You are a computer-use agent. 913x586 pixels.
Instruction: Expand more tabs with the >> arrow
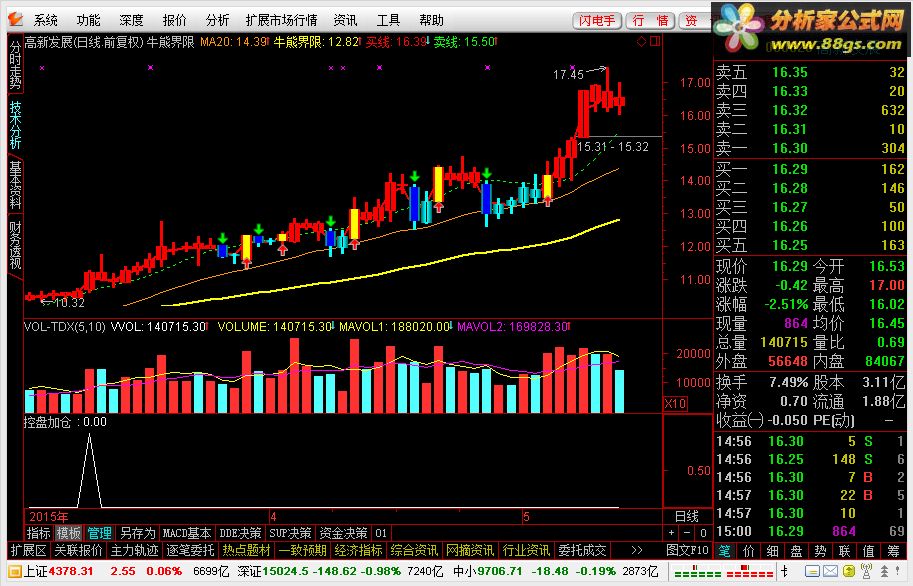point(637,550)
